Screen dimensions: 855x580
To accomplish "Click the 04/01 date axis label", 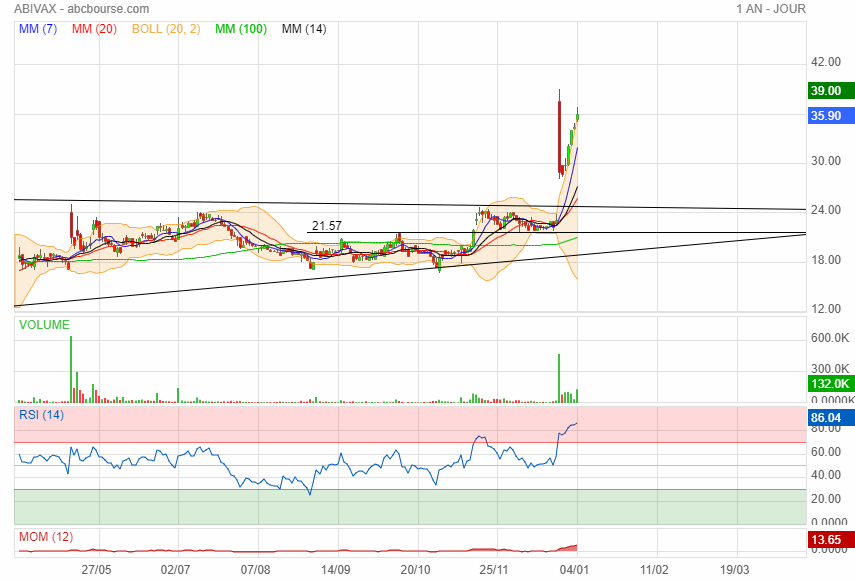I will click(574, 570).
